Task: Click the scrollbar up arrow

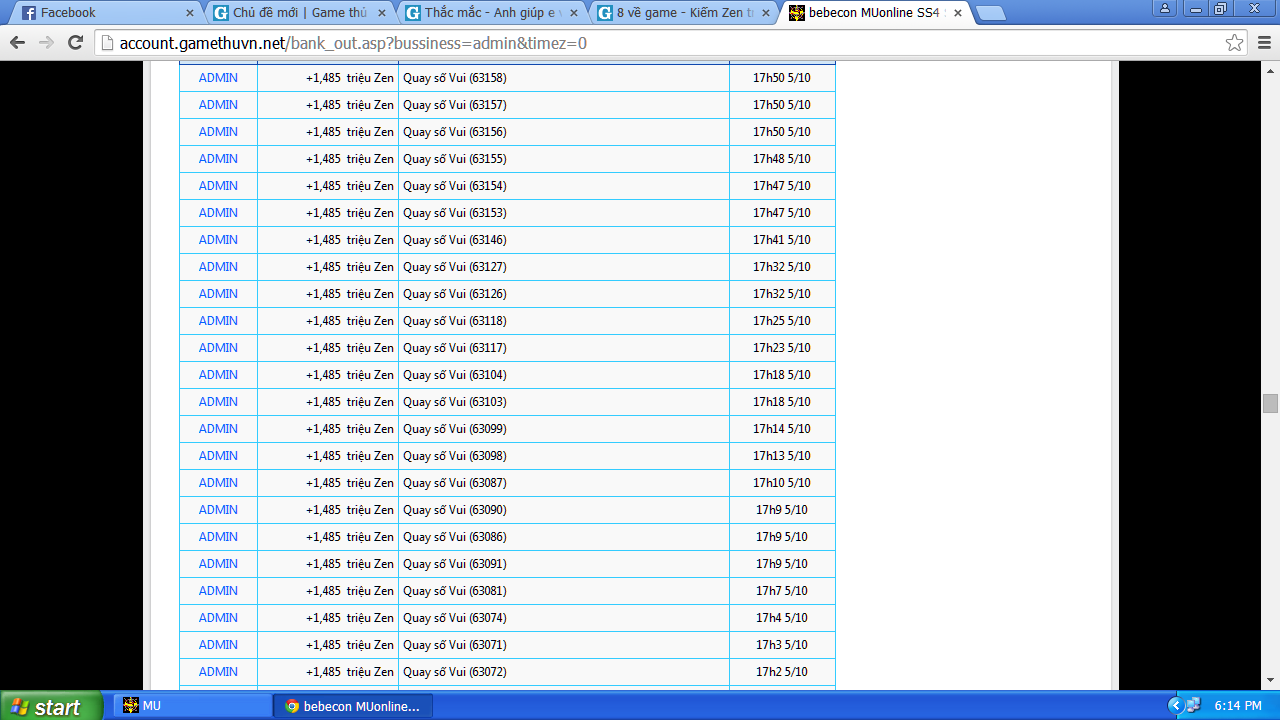Action: (x=1270, y=69)
